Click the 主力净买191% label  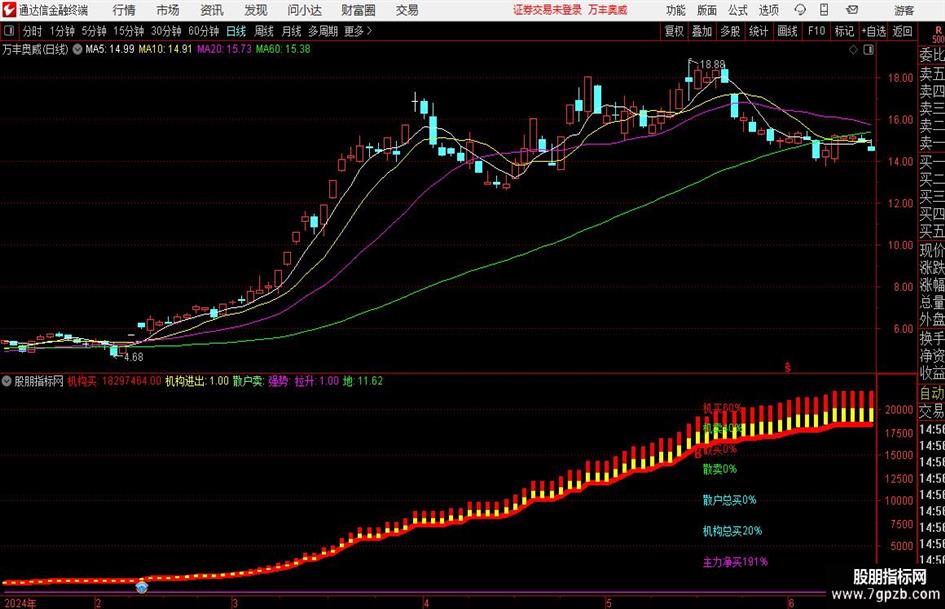[735, 562]
